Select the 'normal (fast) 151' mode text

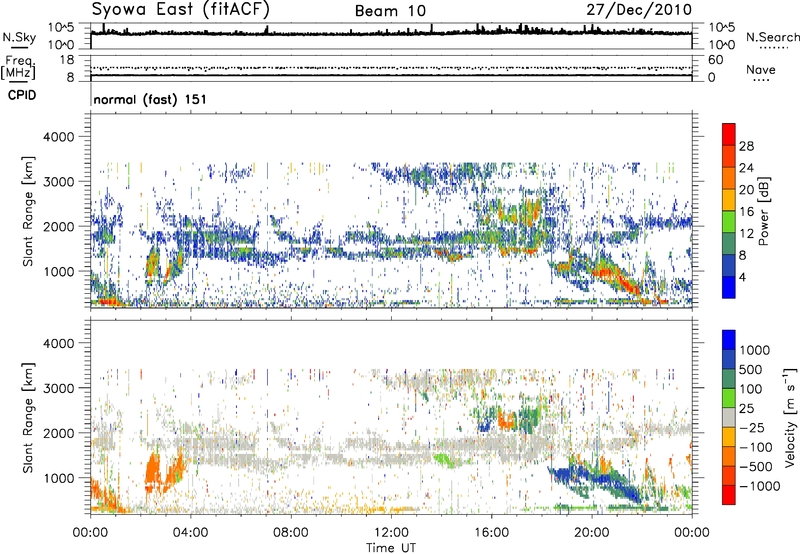click(150, 99)
